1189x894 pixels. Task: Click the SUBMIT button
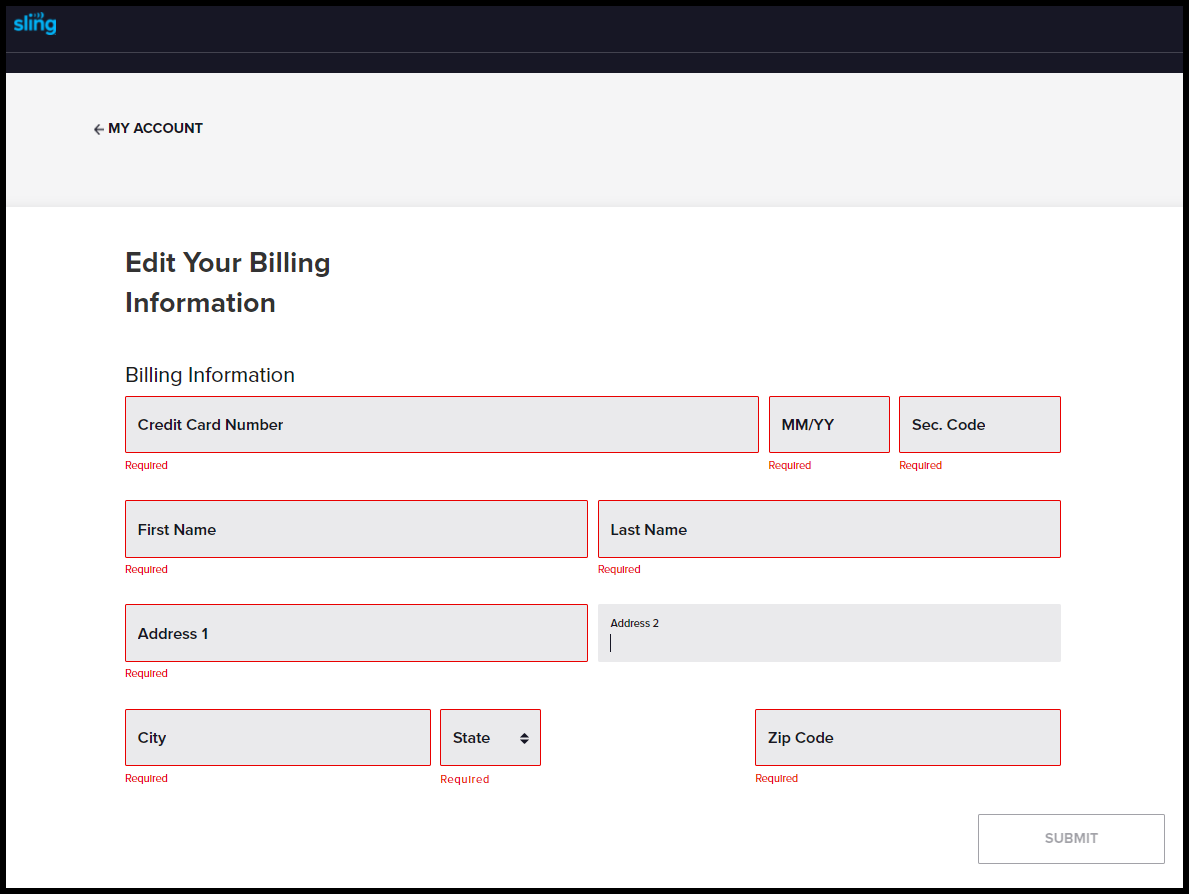pos(1070,838)
